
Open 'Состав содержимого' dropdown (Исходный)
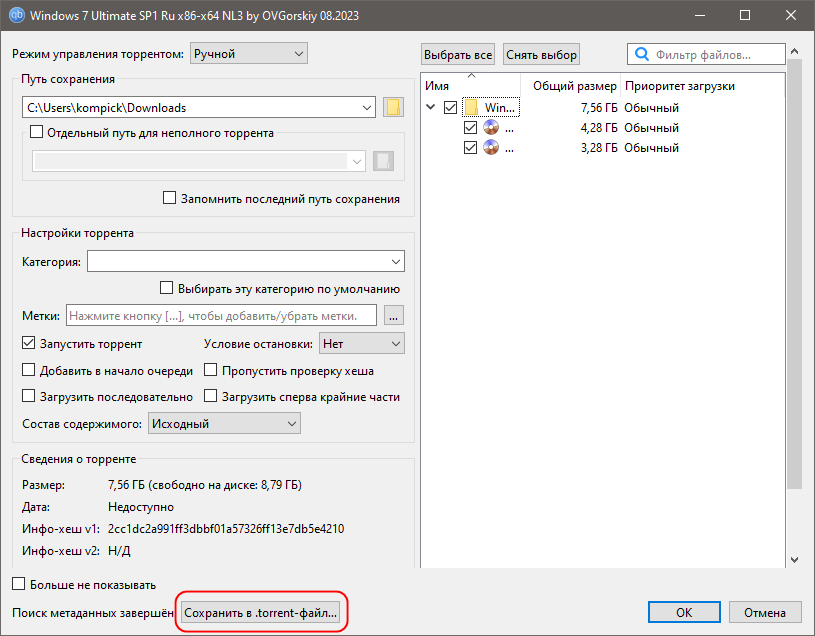[x=224, y=423]
